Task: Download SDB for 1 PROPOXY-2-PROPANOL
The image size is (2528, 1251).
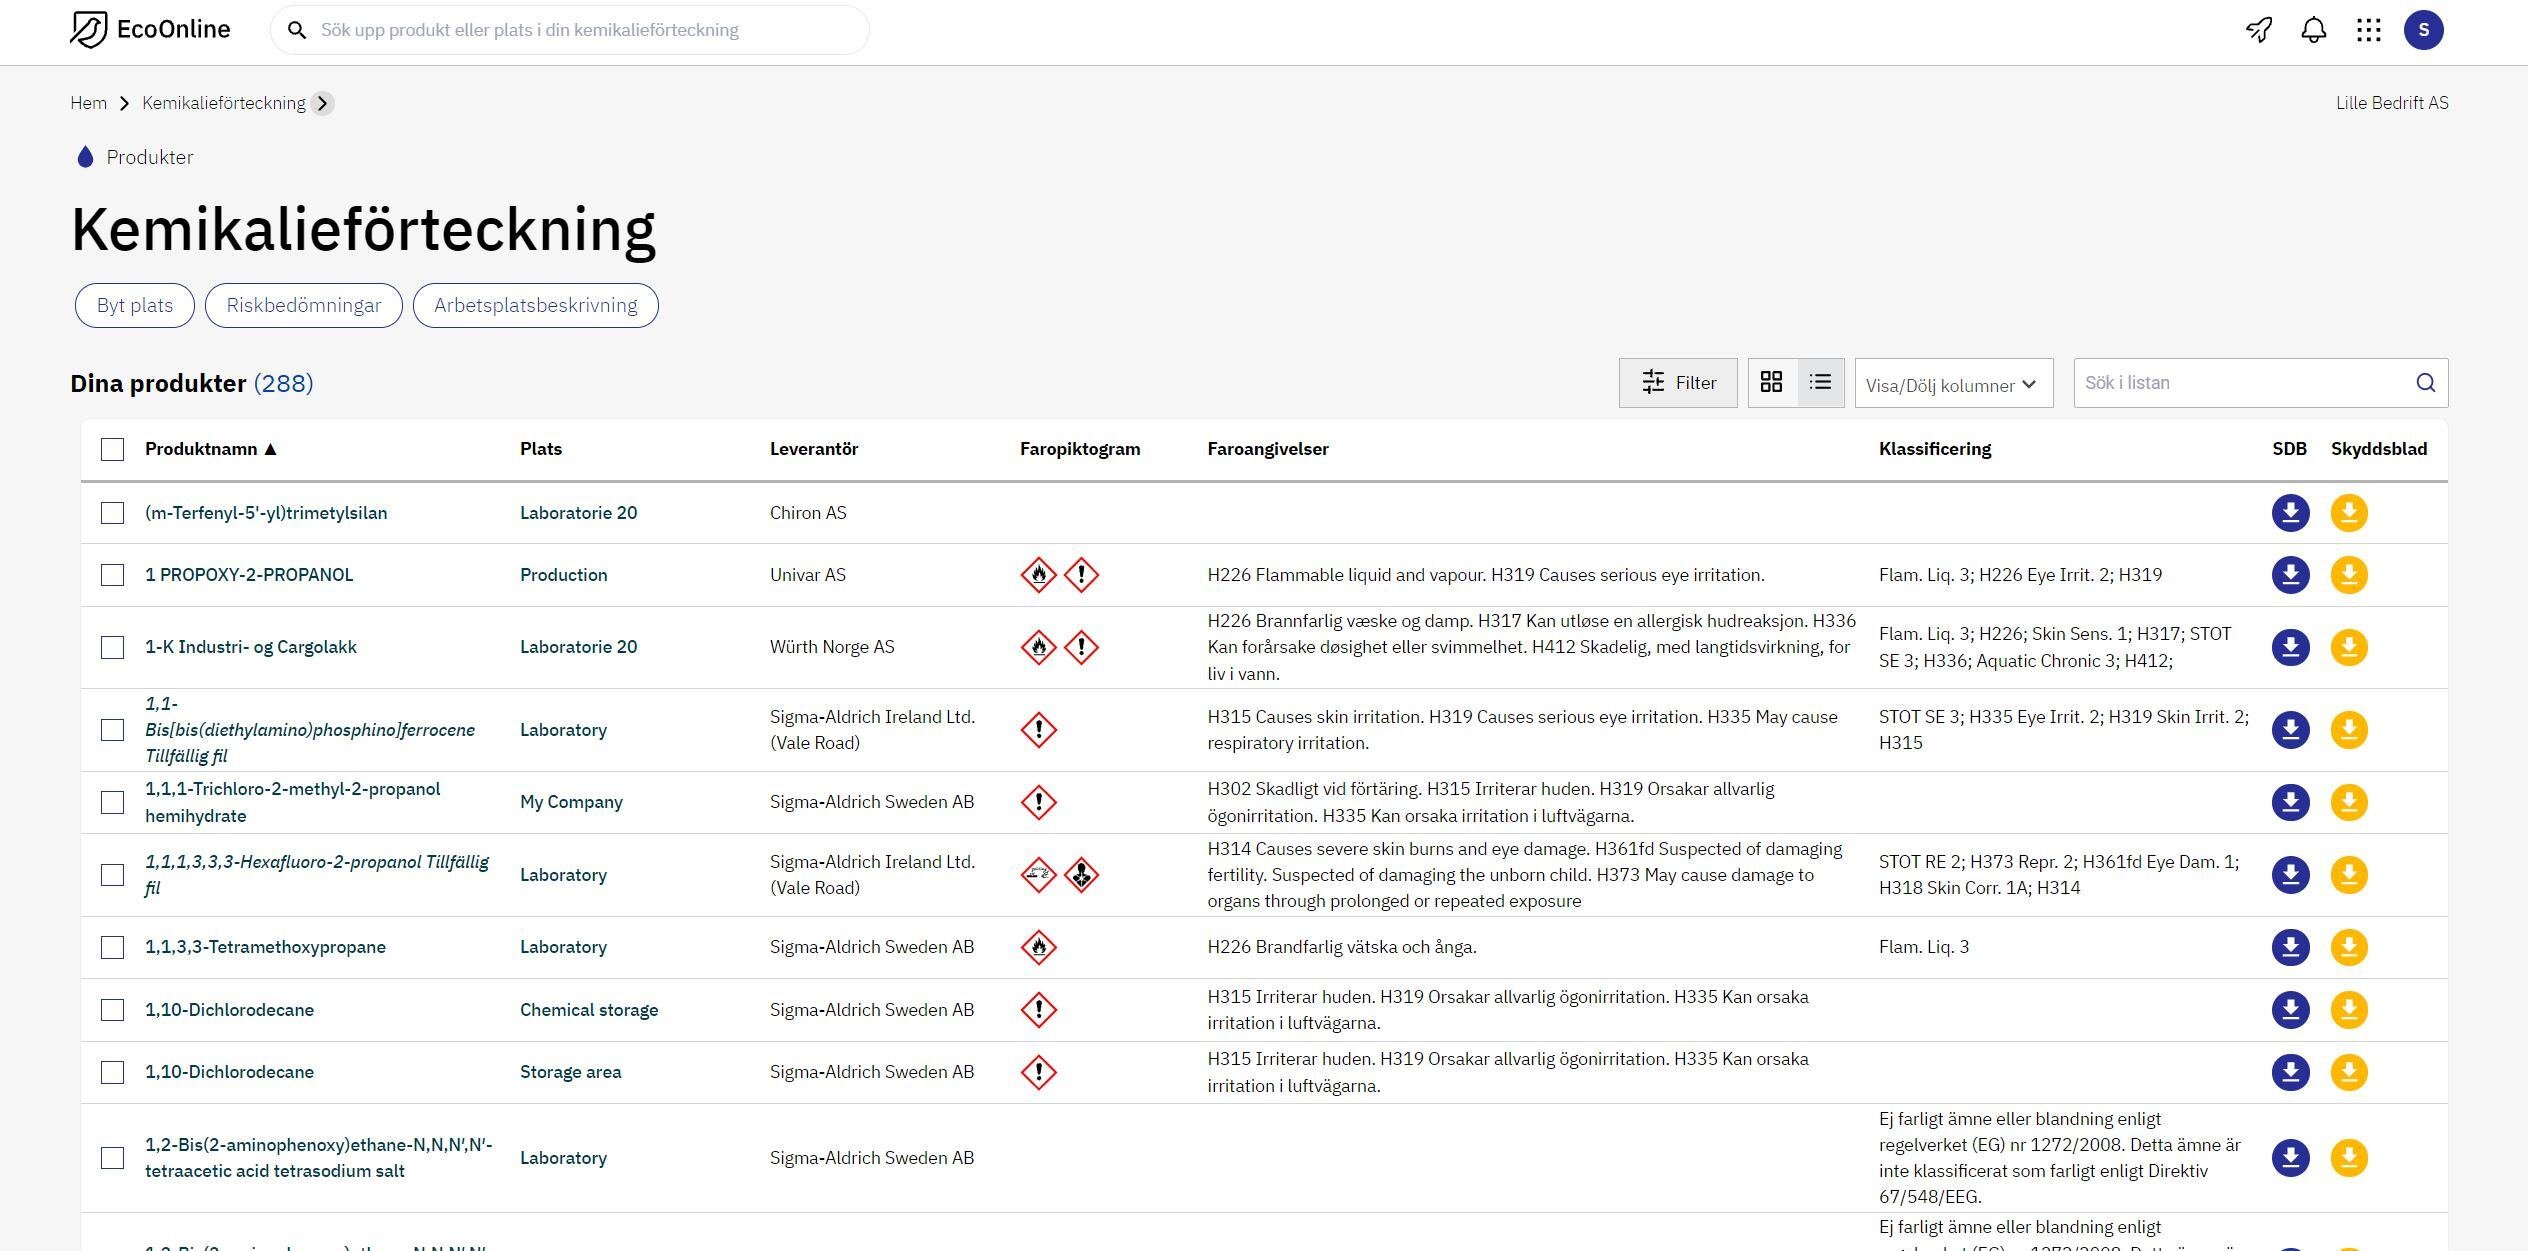Action: point(2290,575)
